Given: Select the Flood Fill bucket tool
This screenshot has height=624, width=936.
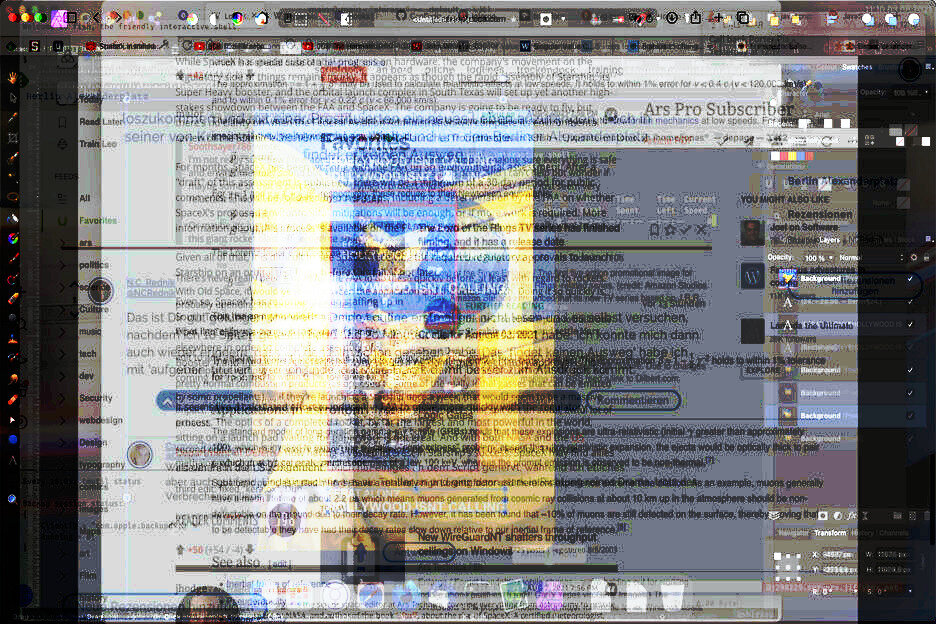Looking at the screenshot, I should click(x=13, y=219).
